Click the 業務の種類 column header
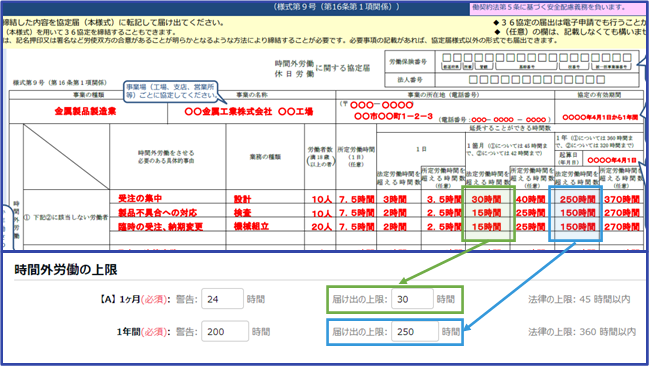This screenshot has height=366, width=649. (x=265, y=157)
